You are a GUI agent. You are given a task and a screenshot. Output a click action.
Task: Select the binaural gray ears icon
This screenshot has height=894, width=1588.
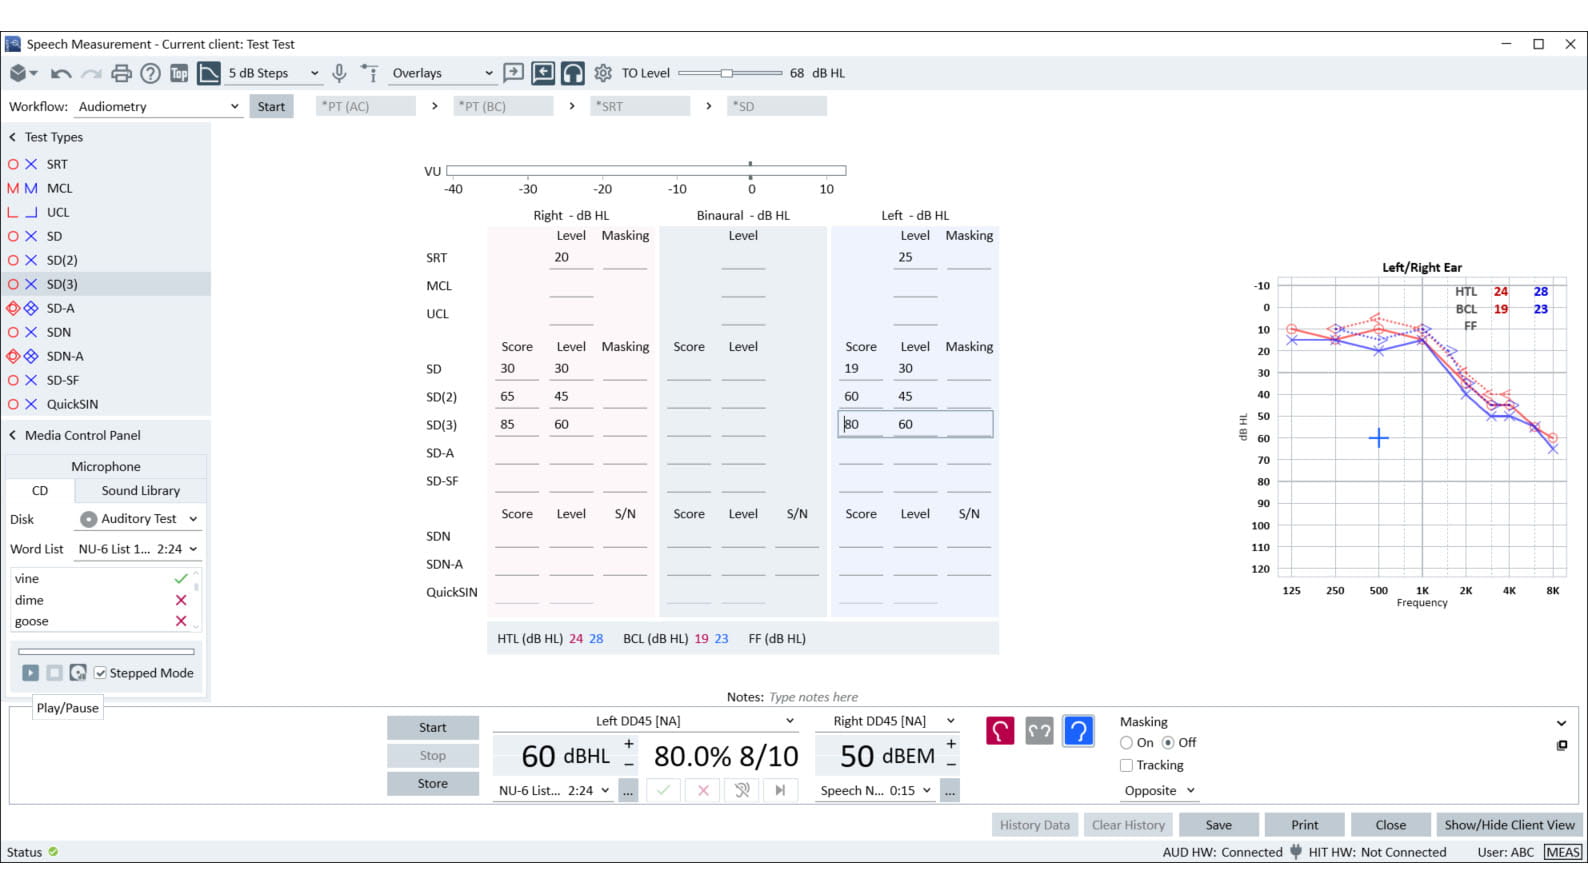[1039, 731]
